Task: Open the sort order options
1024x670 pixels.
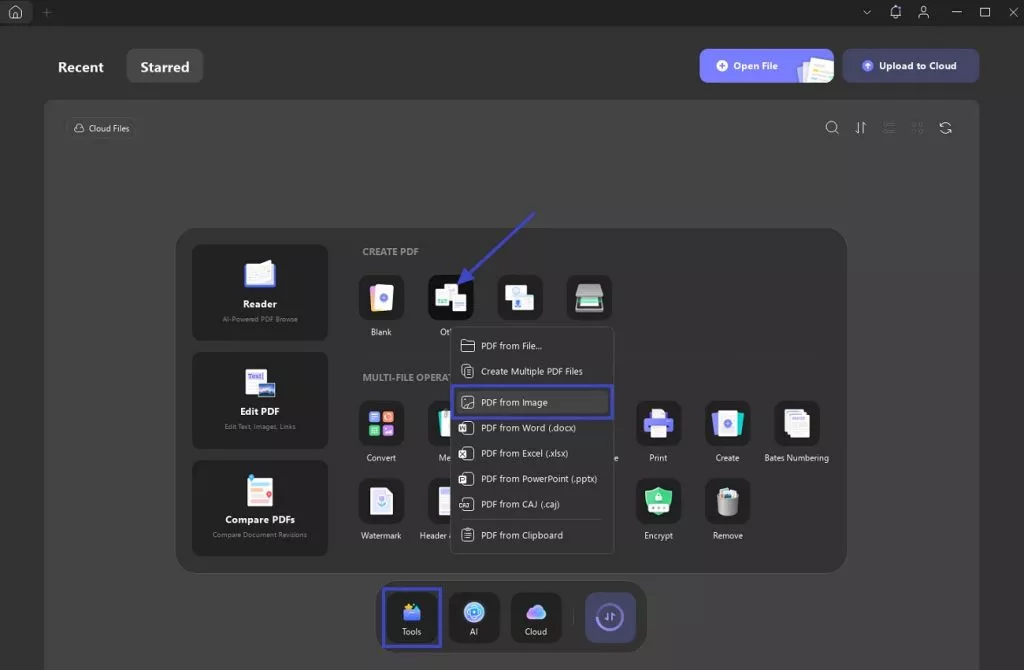Action: [x=861, y=128]
